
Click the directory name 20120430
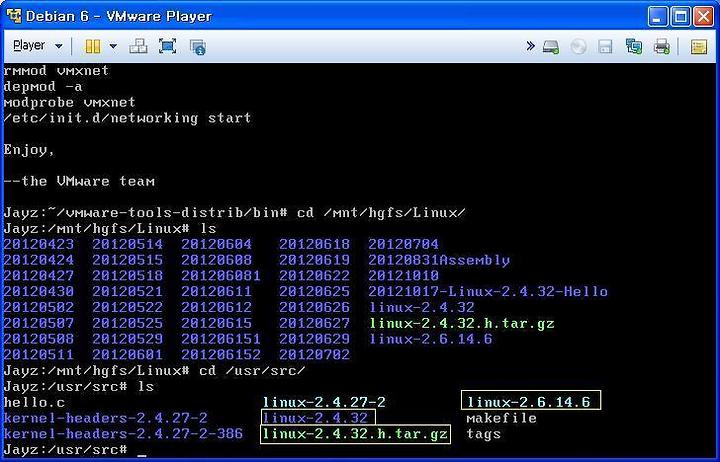[x=39, y=292]
